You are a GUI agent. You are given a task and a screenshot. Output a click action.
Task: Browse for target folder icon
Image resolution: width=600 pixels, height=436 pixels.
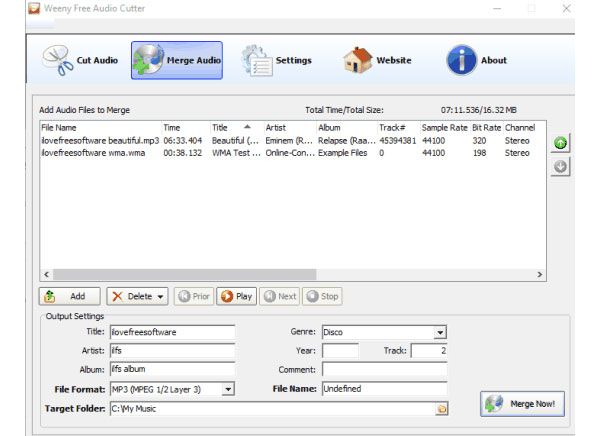click(x=441, y=409)
